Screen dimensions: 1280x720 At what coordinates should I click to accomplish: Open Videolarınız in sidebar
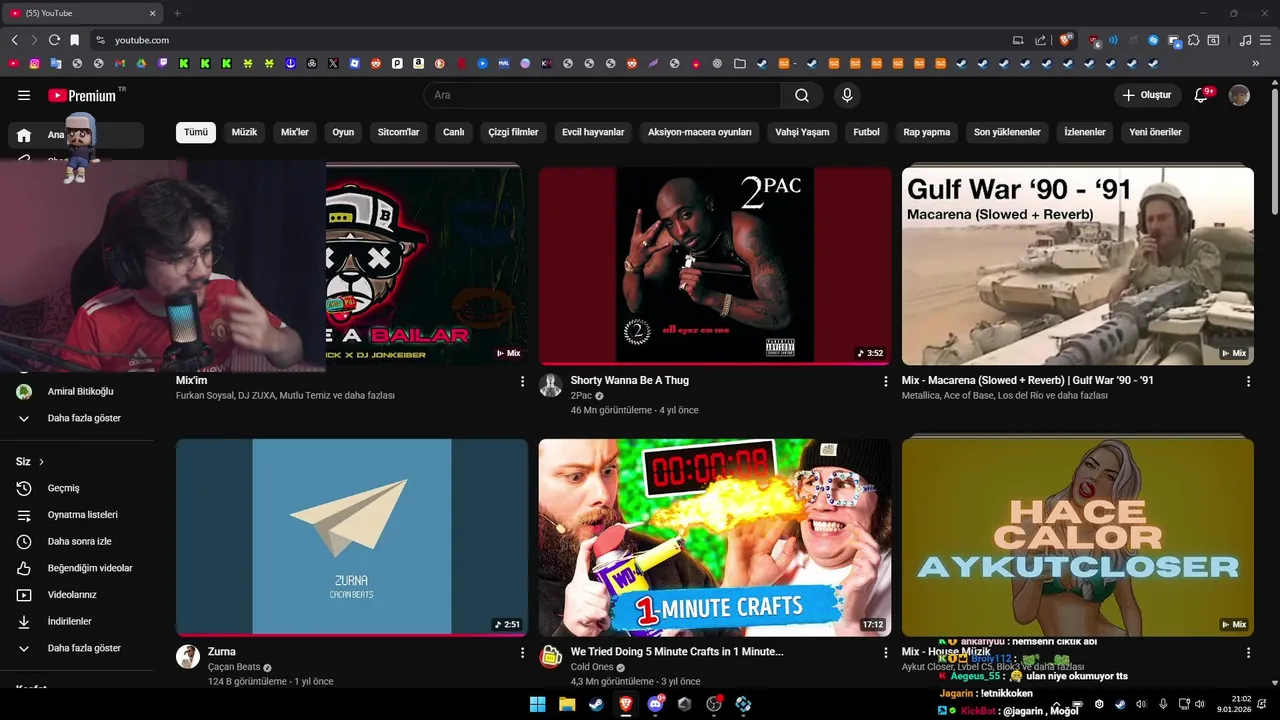[77, 595]
